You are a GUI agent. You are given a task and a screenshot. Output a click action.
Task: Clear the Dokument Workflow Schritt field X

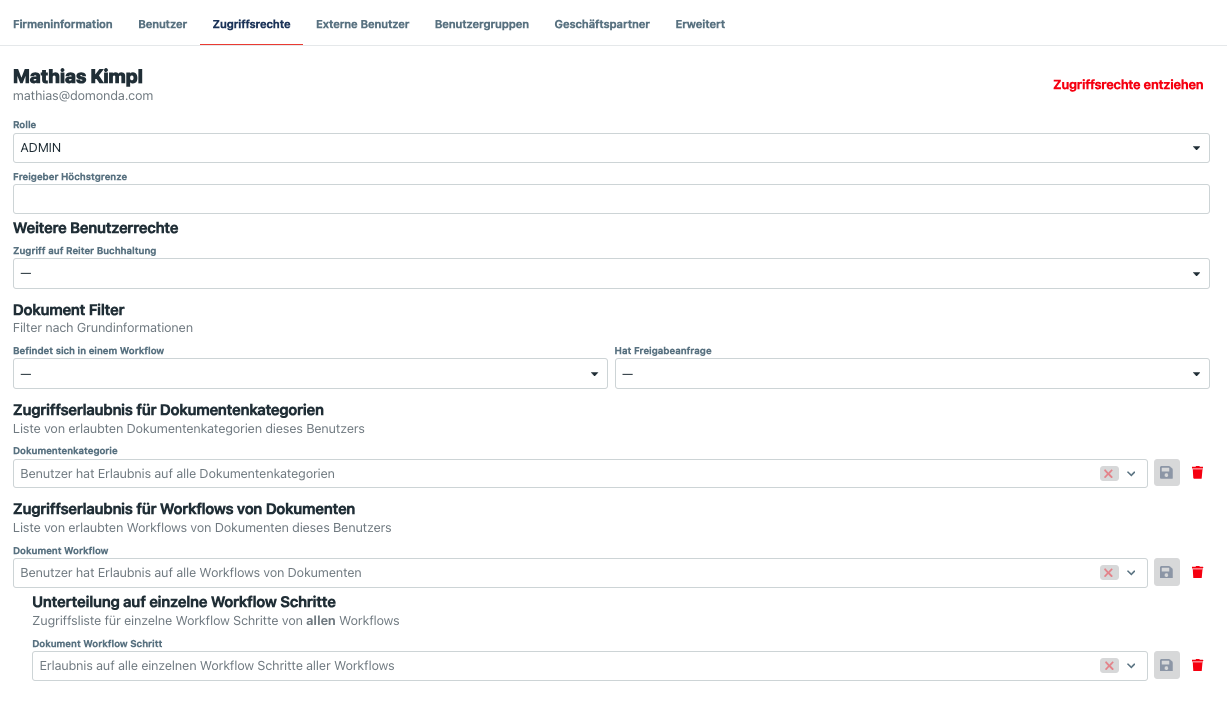(1108, 666)
